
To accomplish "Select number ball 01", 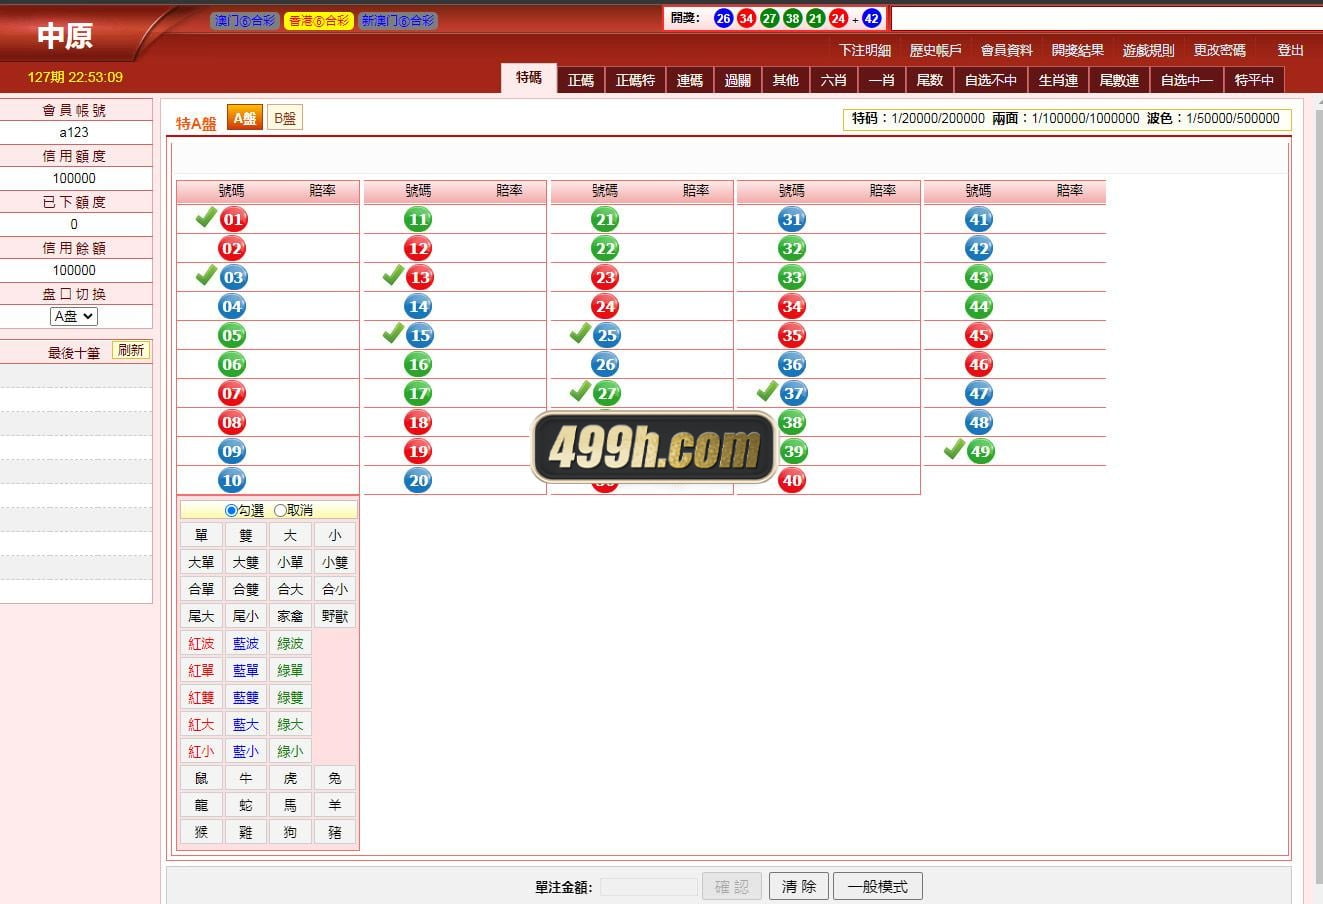I will pos(233,219).
